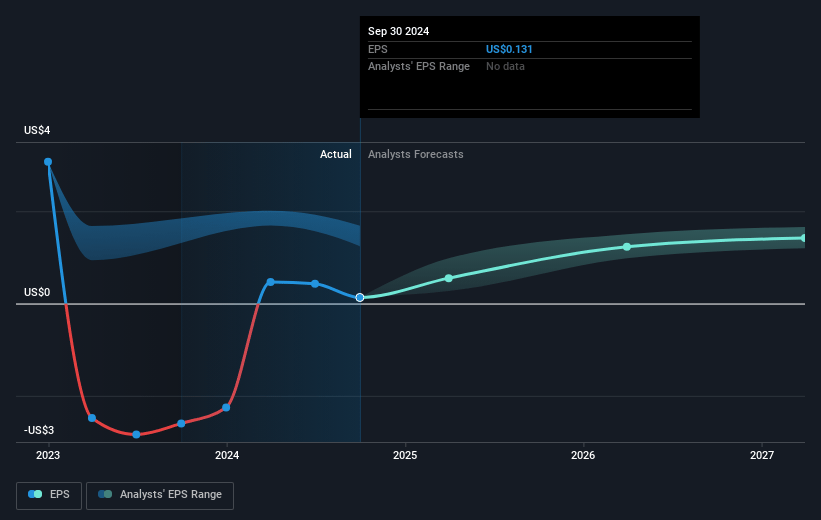Select the Sep 30 2024 highlighted EPS point
Viewport: 821px width, 520px height.
pyautogui.click(x=360, y=297)
